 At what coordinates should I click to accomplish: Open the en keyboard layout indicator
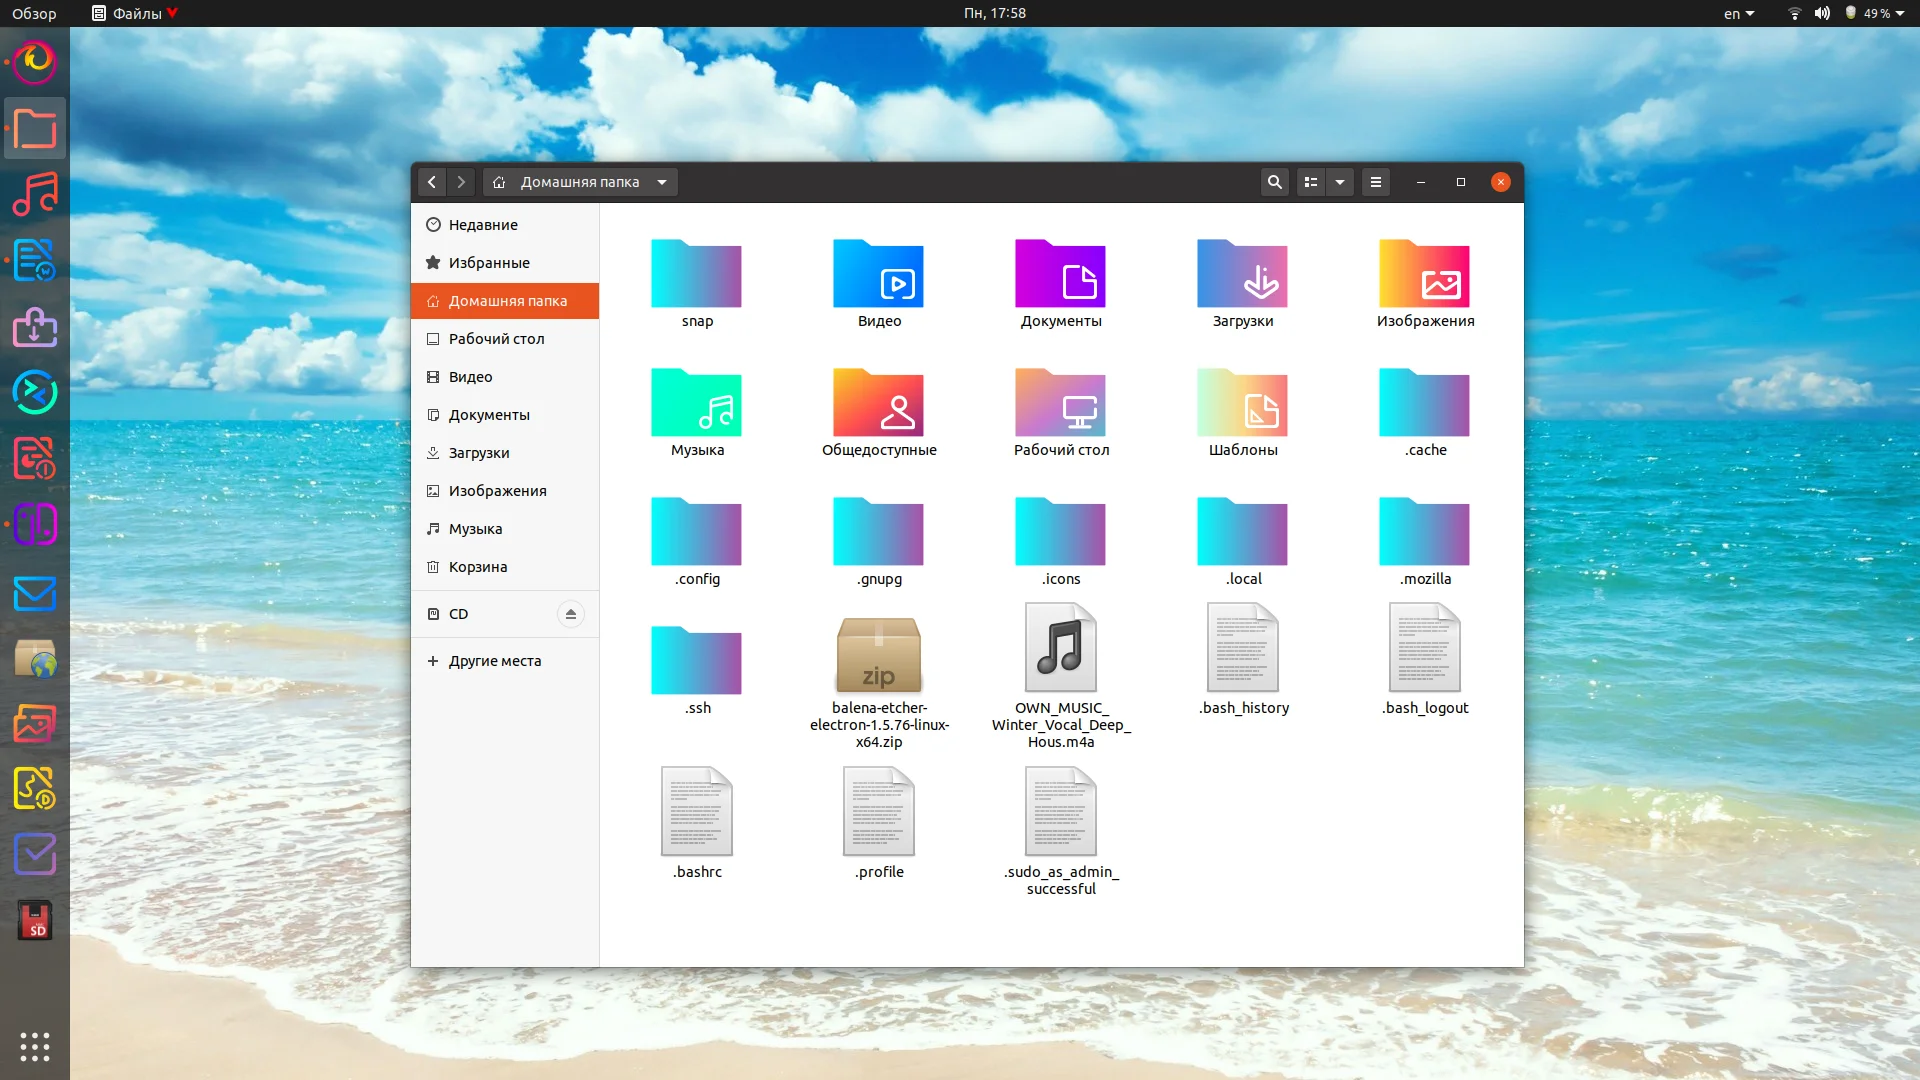click(x=1738, y=13)
